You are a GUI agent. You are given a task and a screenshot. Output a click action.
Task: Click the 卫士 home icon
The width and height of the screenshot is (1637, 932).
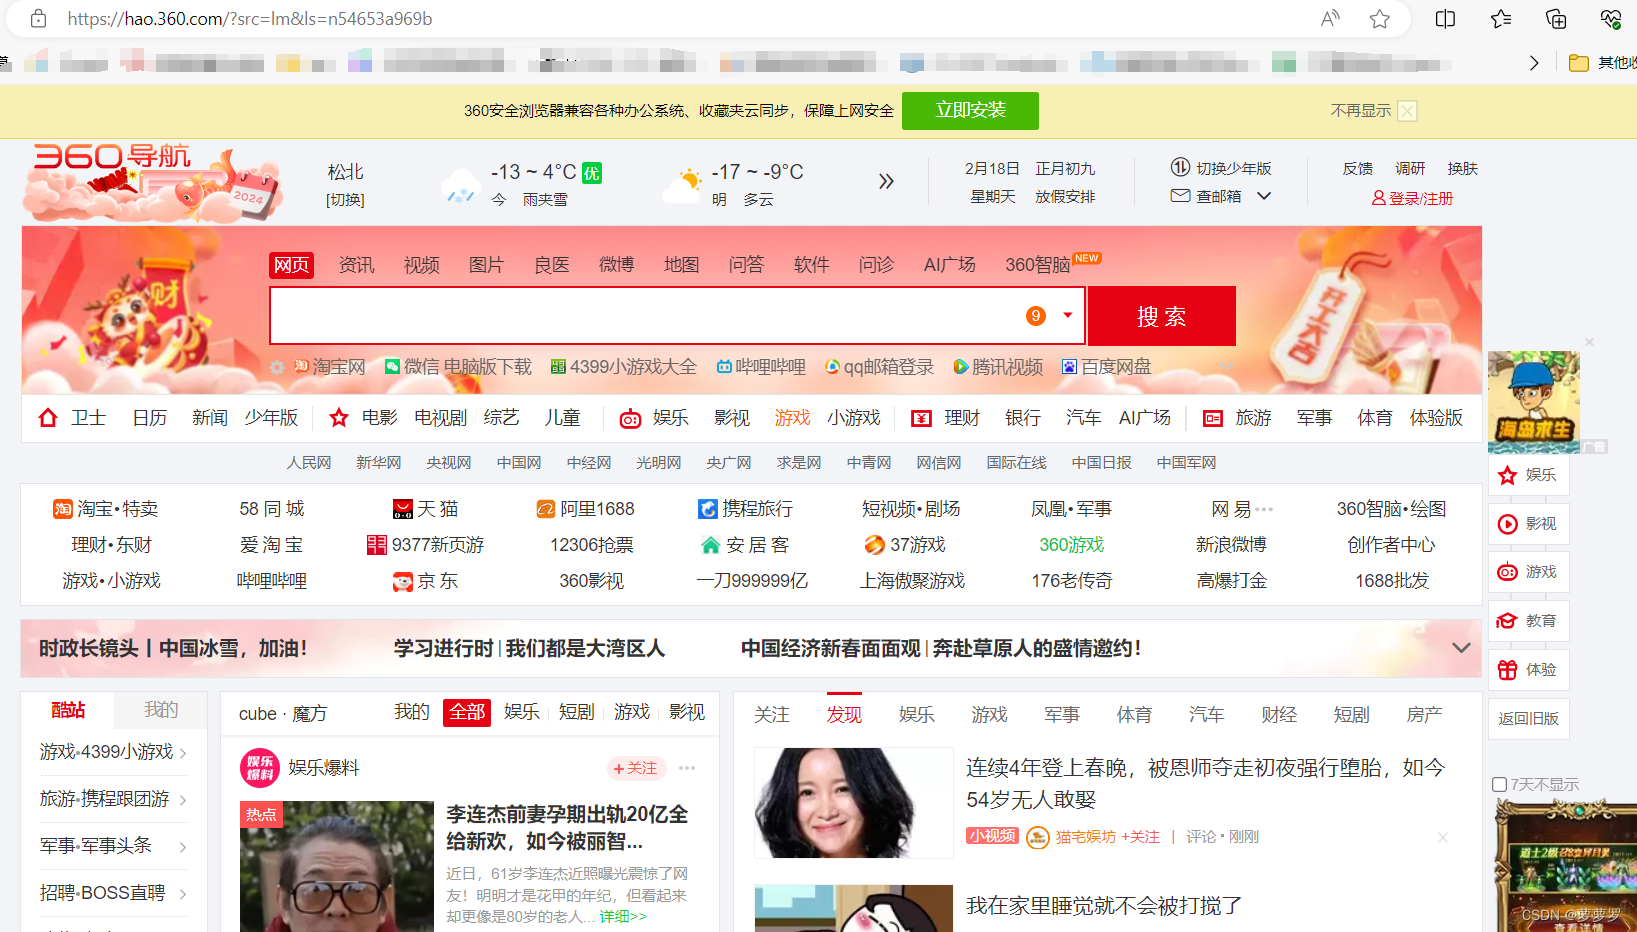click(x=48, y=418)
